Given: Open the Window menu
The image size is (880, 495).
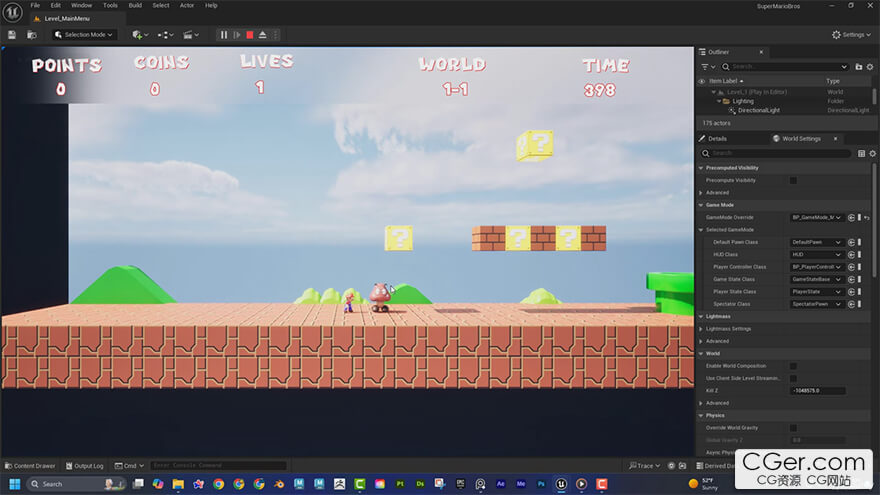Looking at the screenshot, I should pyautogui.click(x=81, y=6).
